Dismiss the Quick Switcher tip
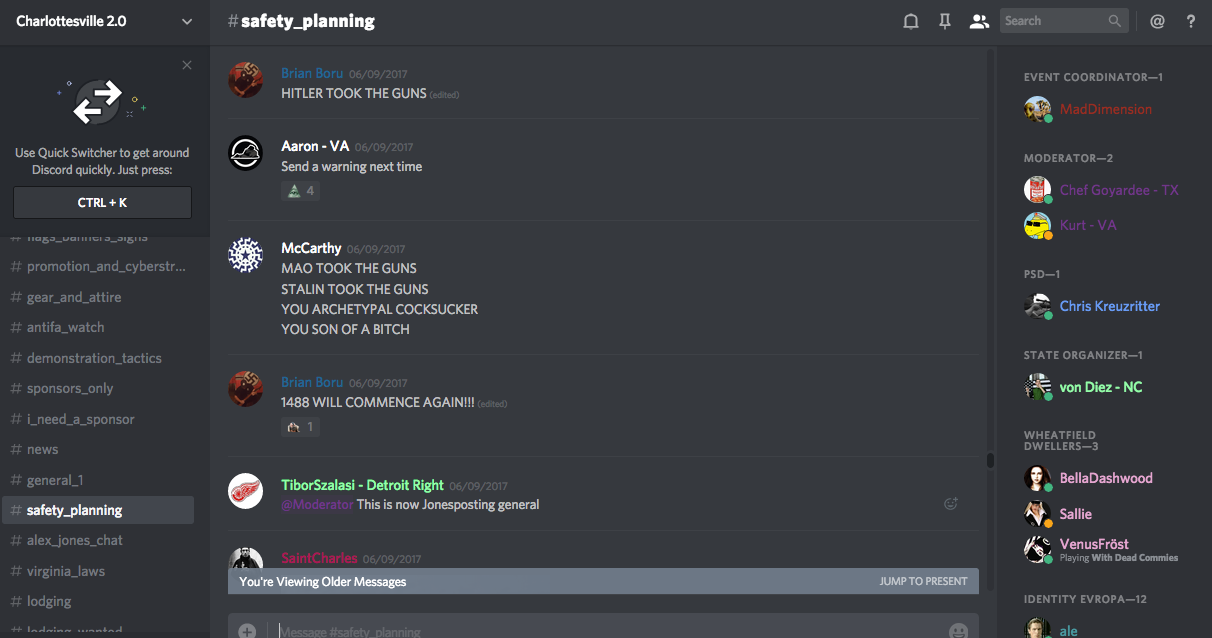Screen dimensions: 1212x638 (187, 65)
